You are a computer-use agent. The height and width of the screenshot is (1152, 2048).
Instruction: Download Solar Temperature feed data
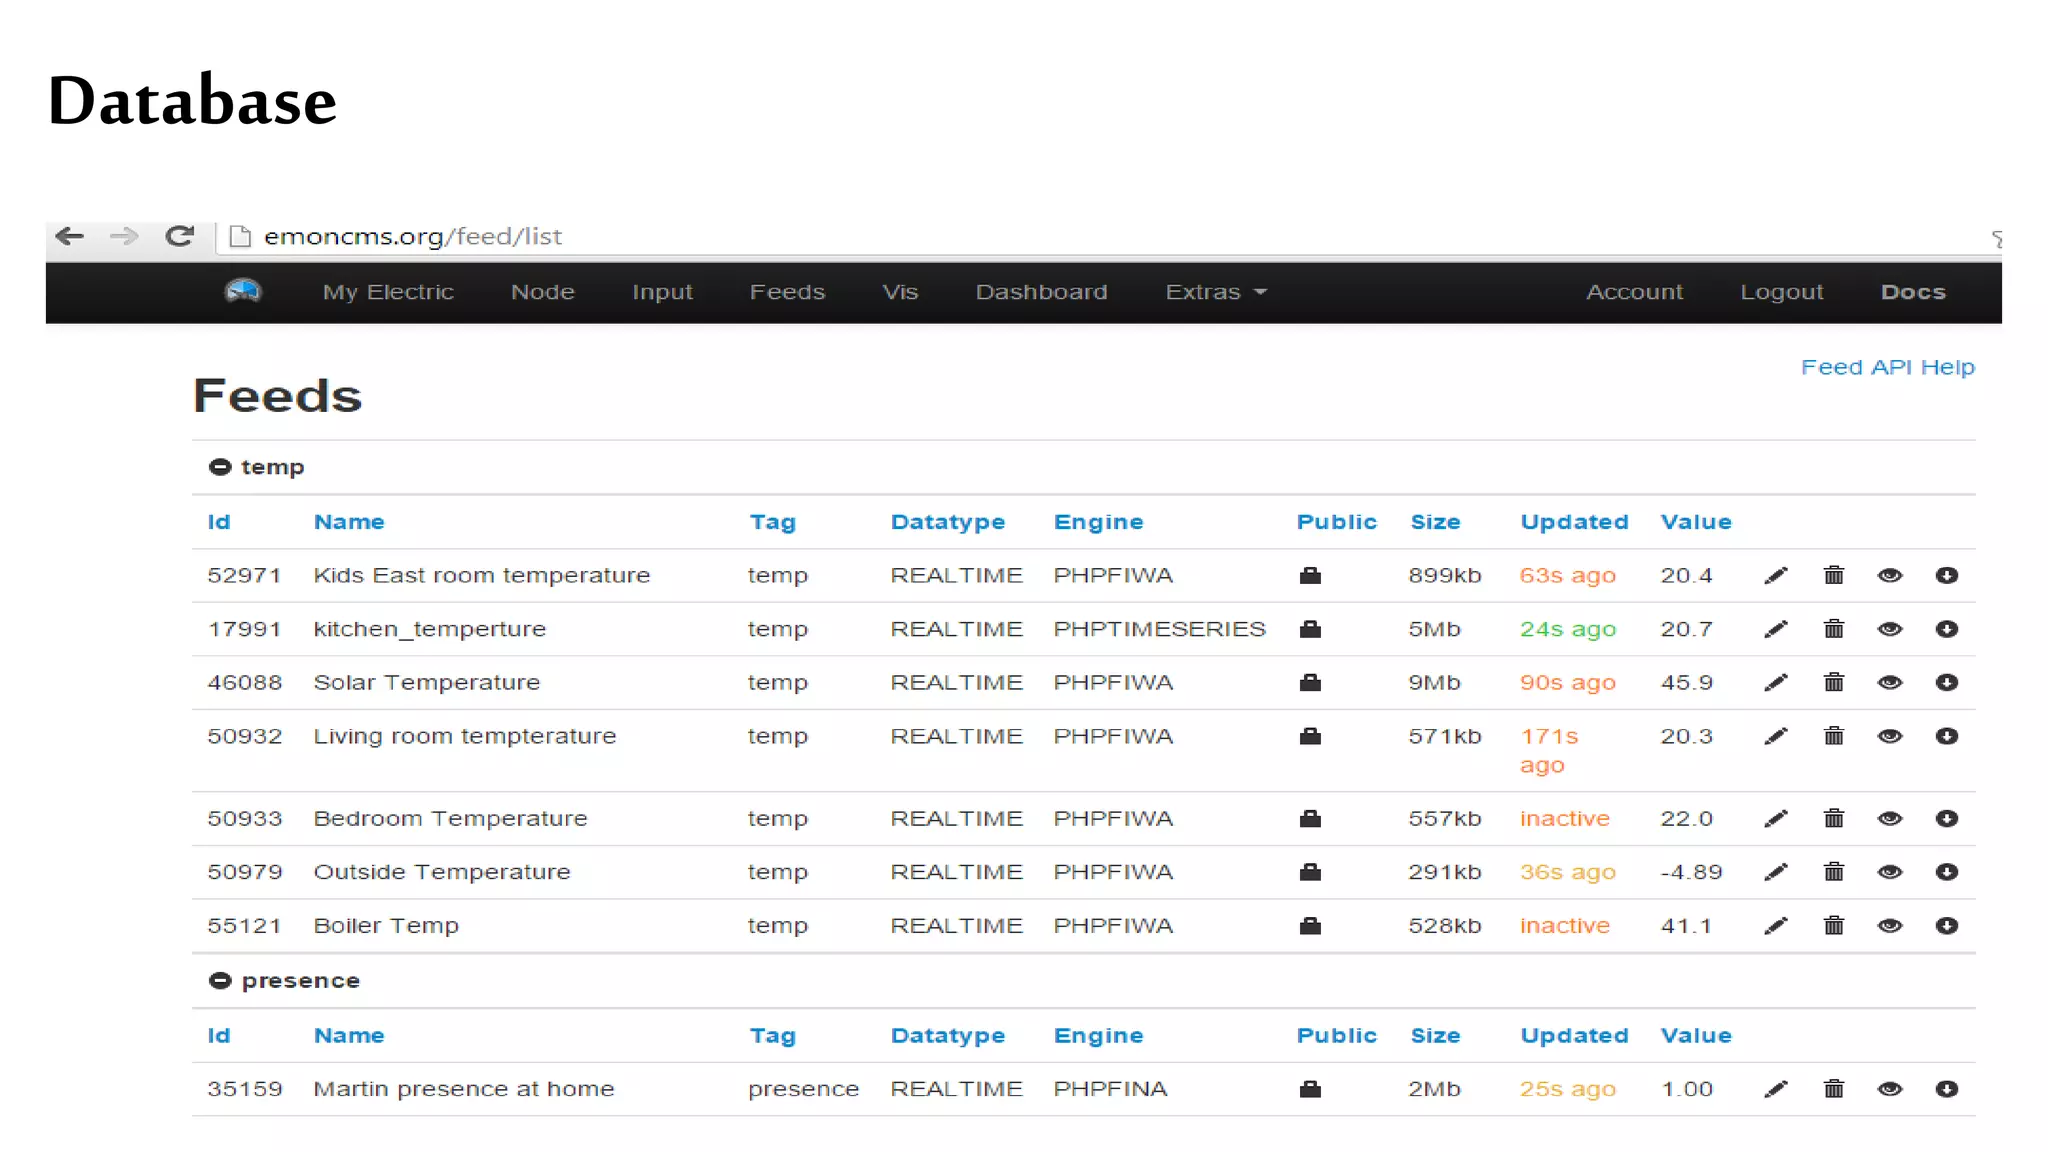[x=1946, y=683]
